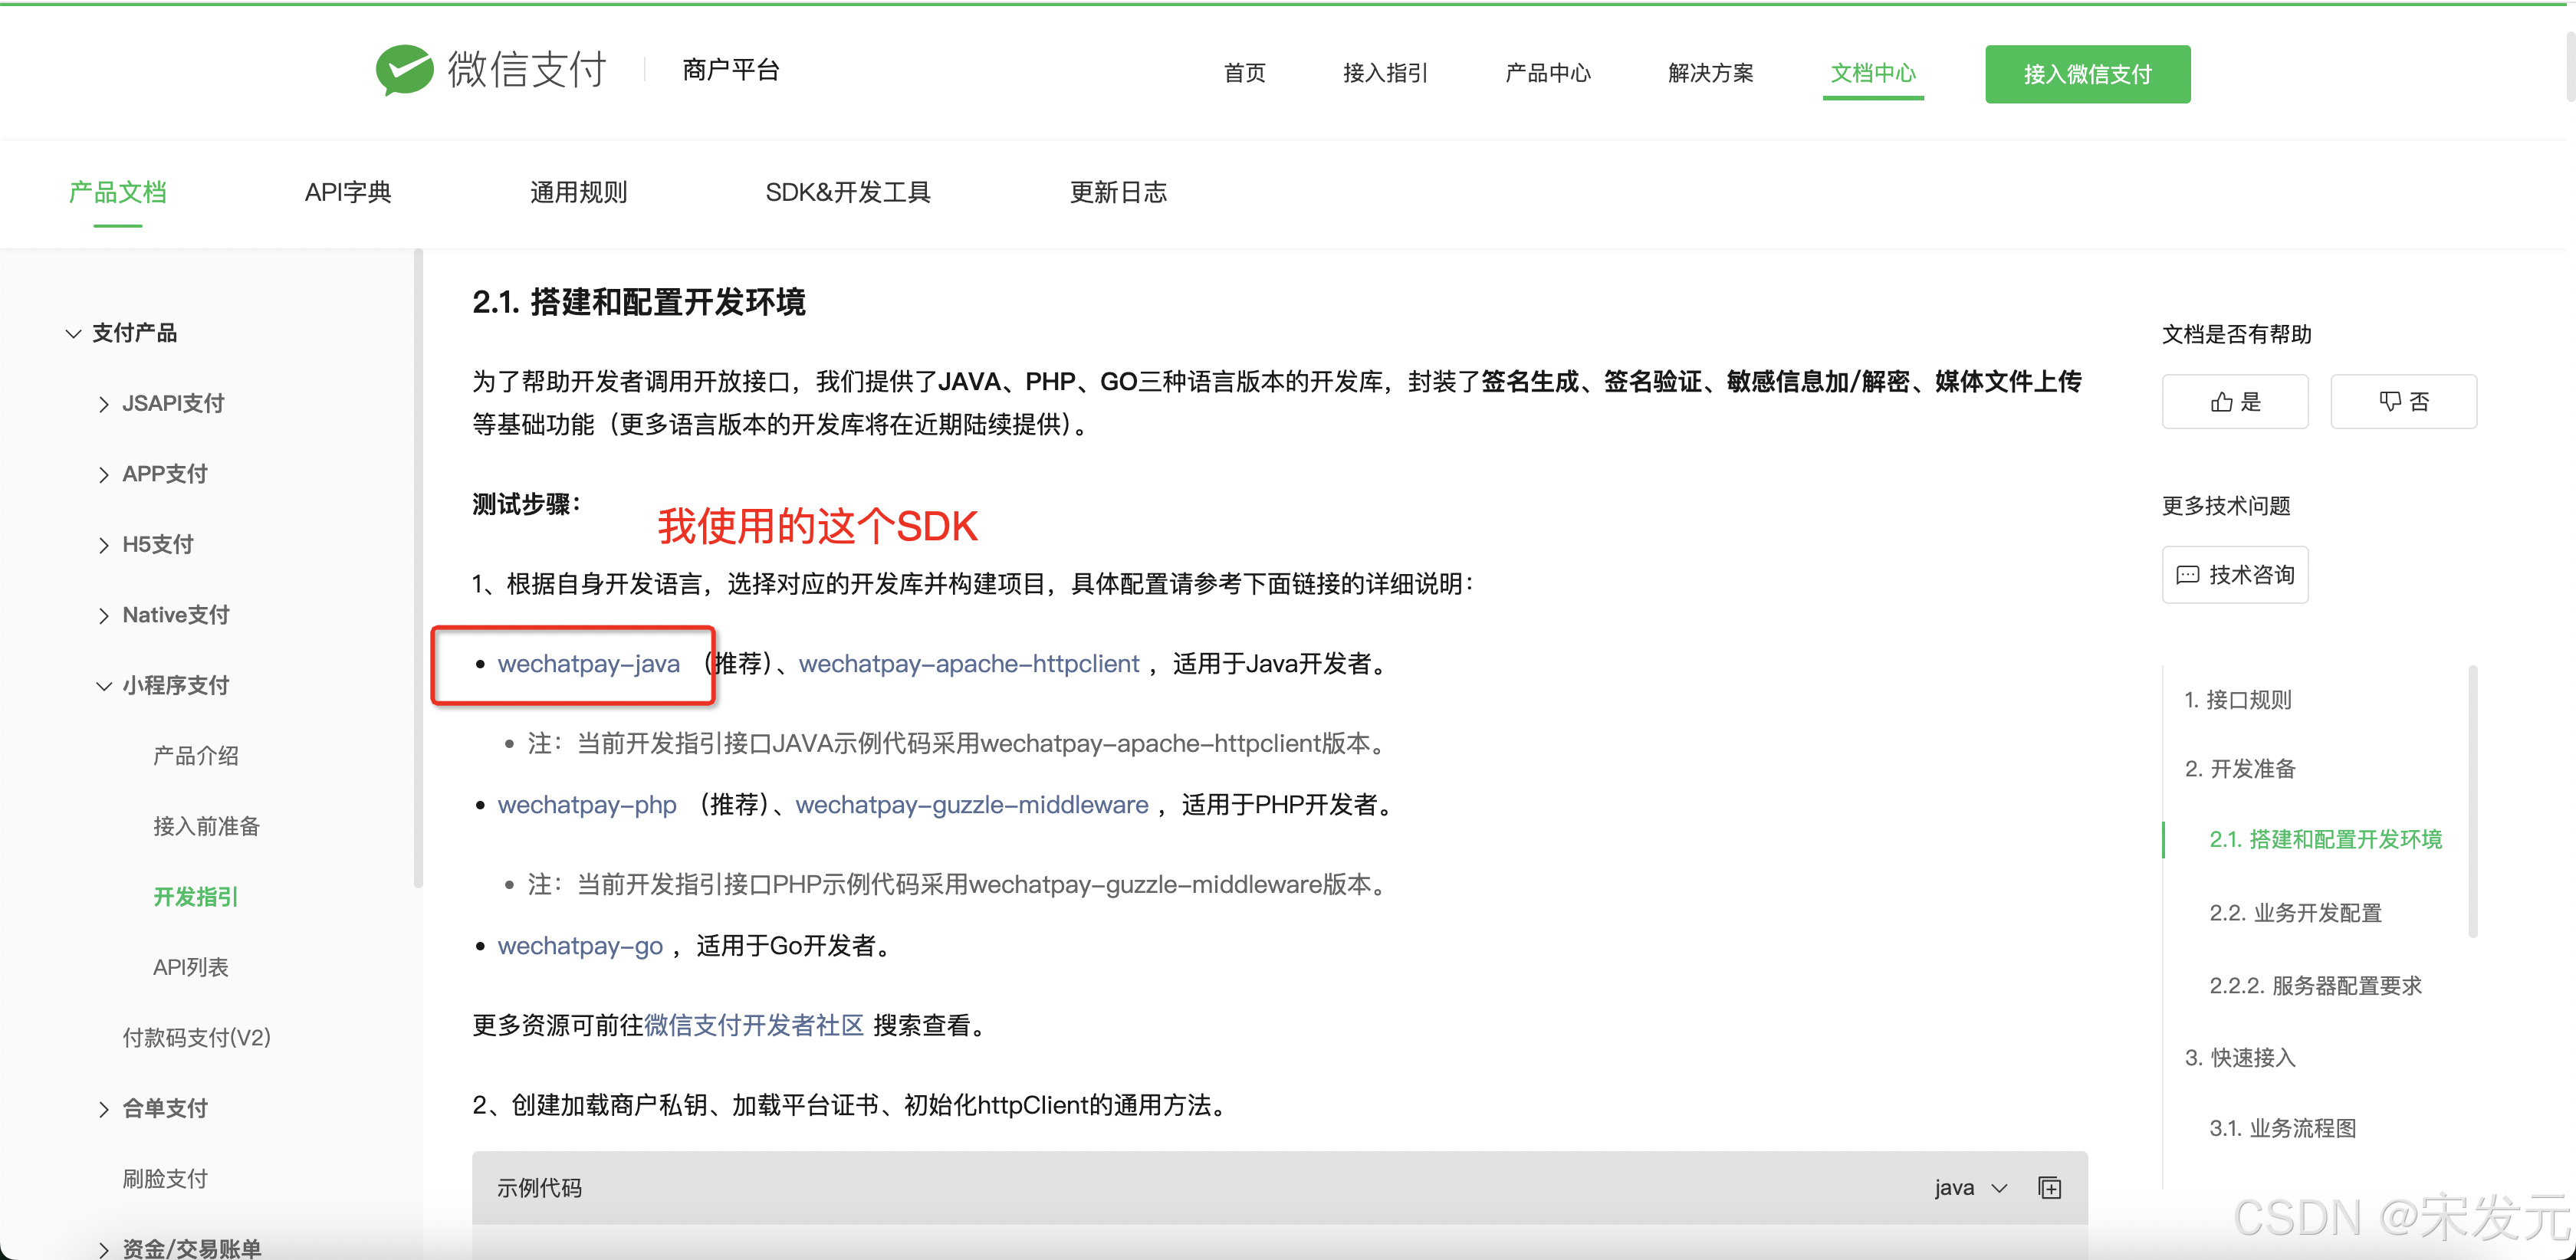The width and height of the screenshot is (2576, 1260).
Task: Click the copy code icon in the sample code header
Action: pyautogui.click(x=2049, y=1187)
